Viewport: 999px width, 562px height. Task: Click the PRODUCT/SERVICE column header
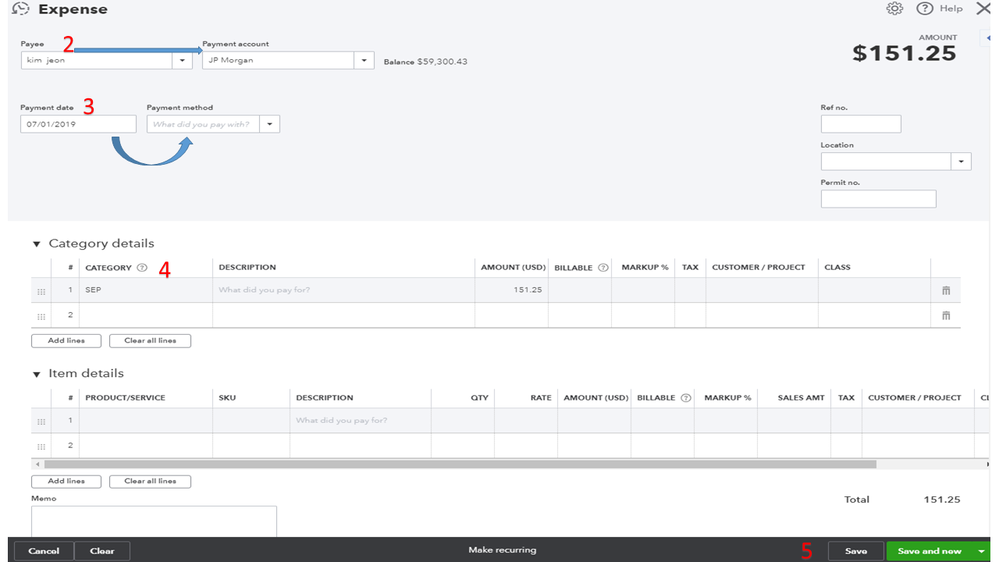point(126,398)
